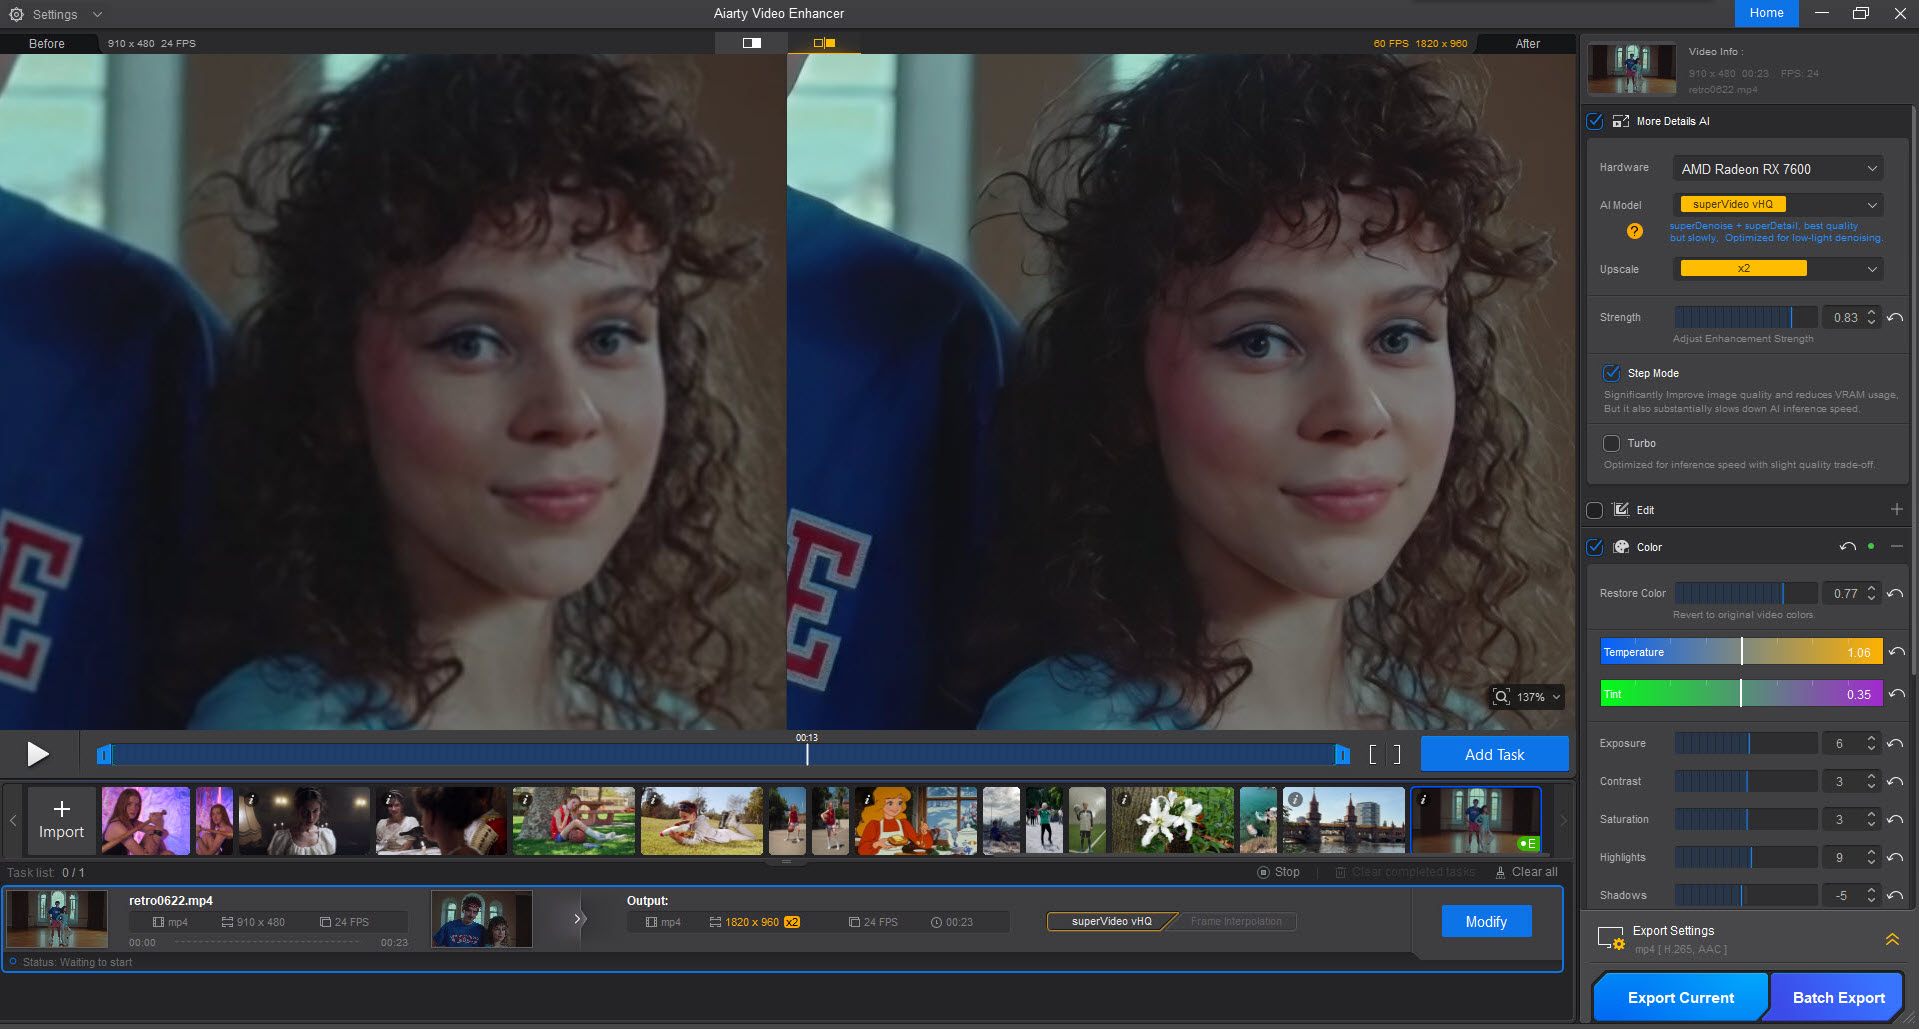Collapse the Color section with minus icon
The width and height of the screenshot is (1919, 1029).
[1897, 547]
